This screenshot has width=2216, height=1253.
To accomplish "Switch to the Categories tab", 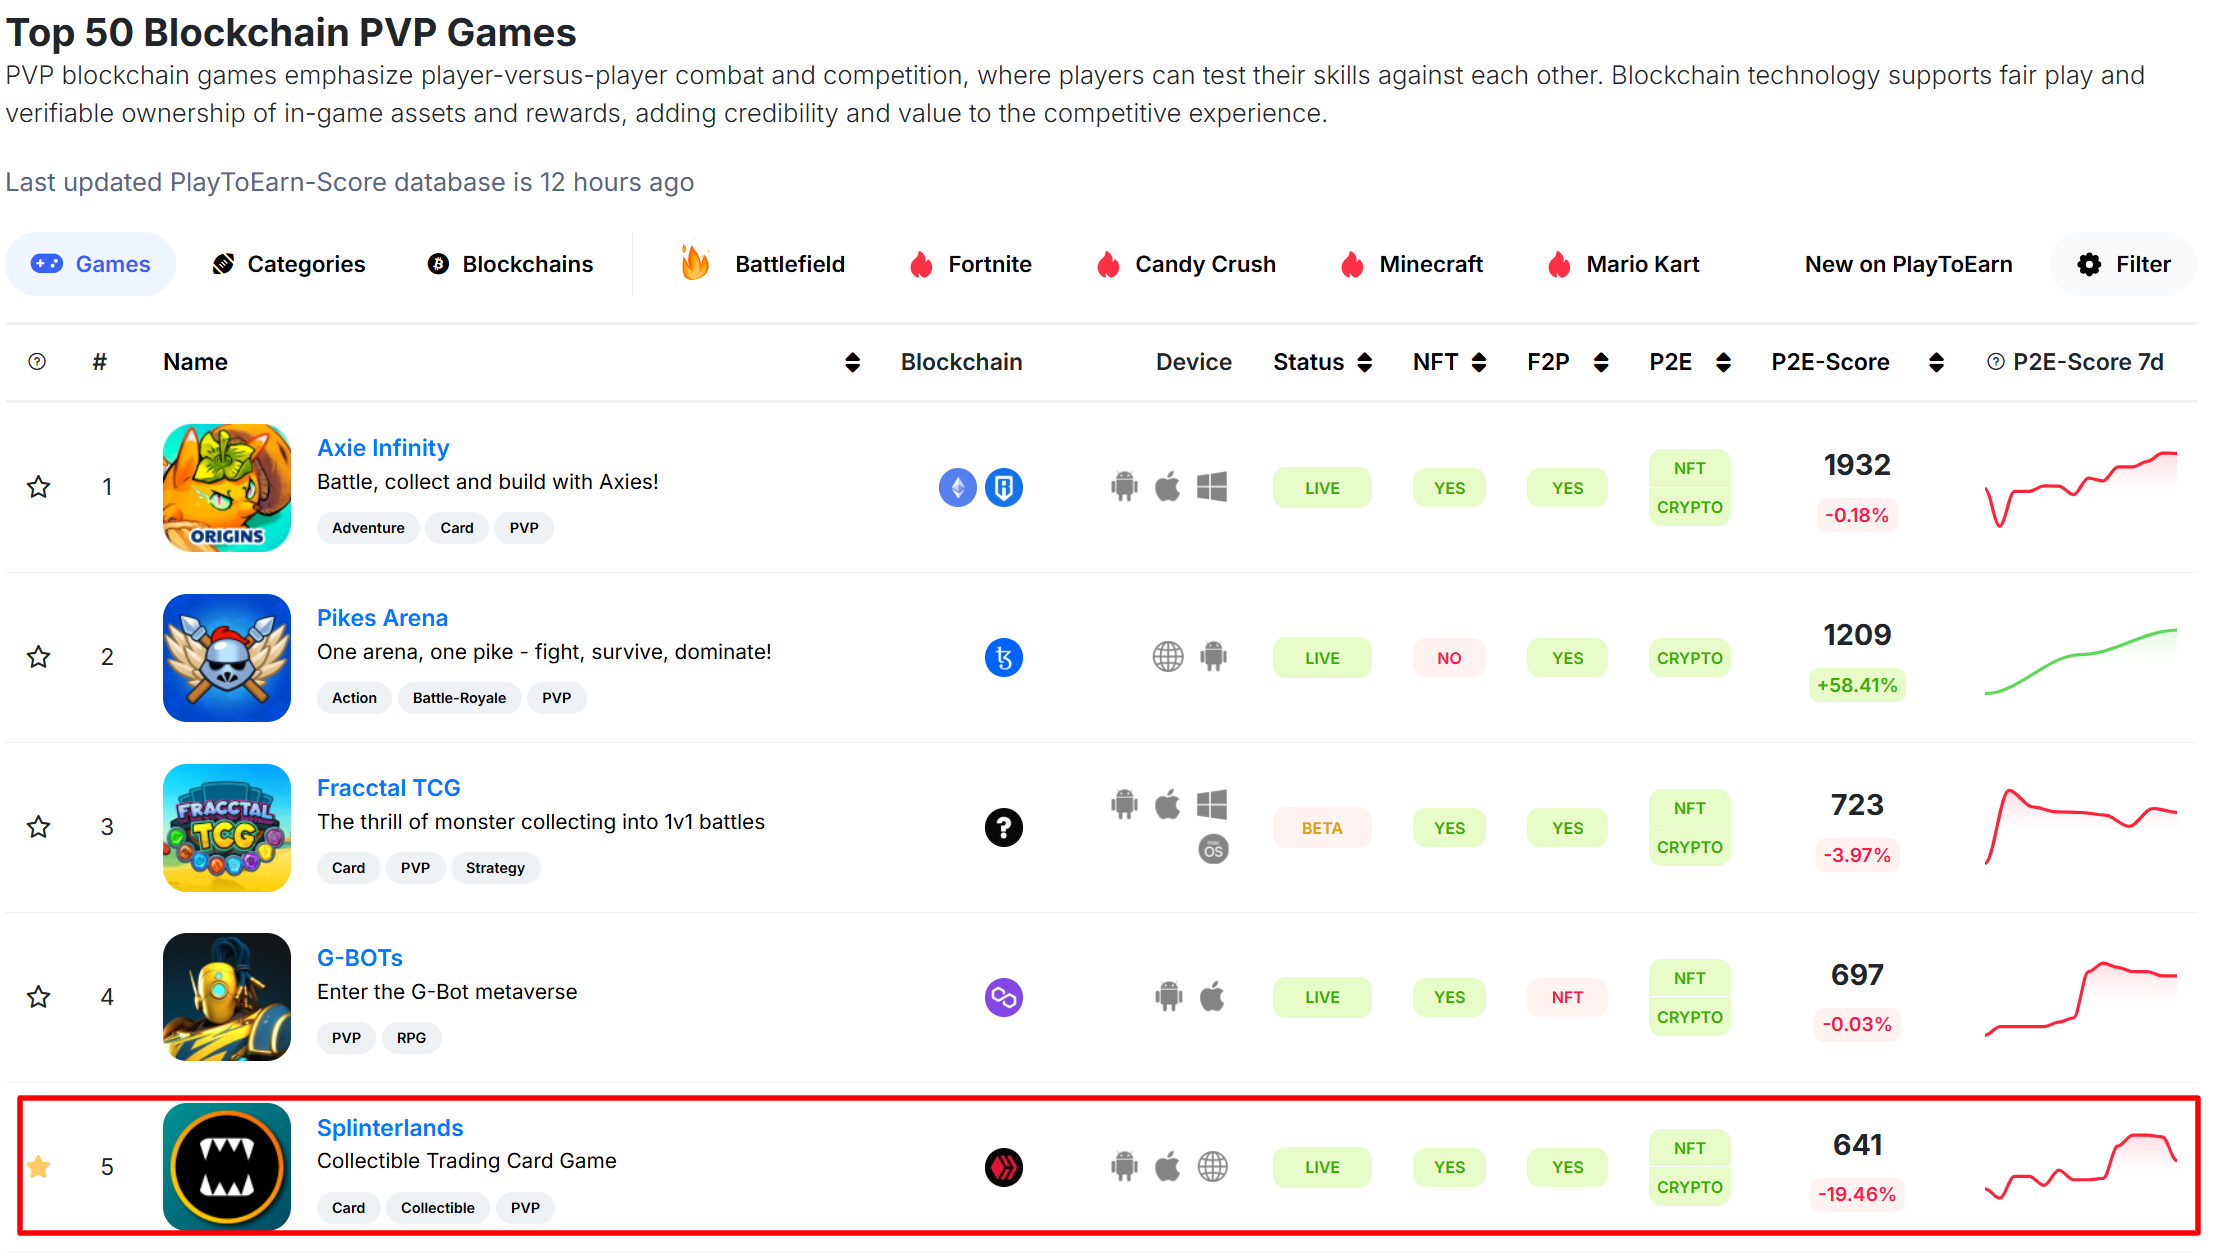I will [x=289, y=265].
